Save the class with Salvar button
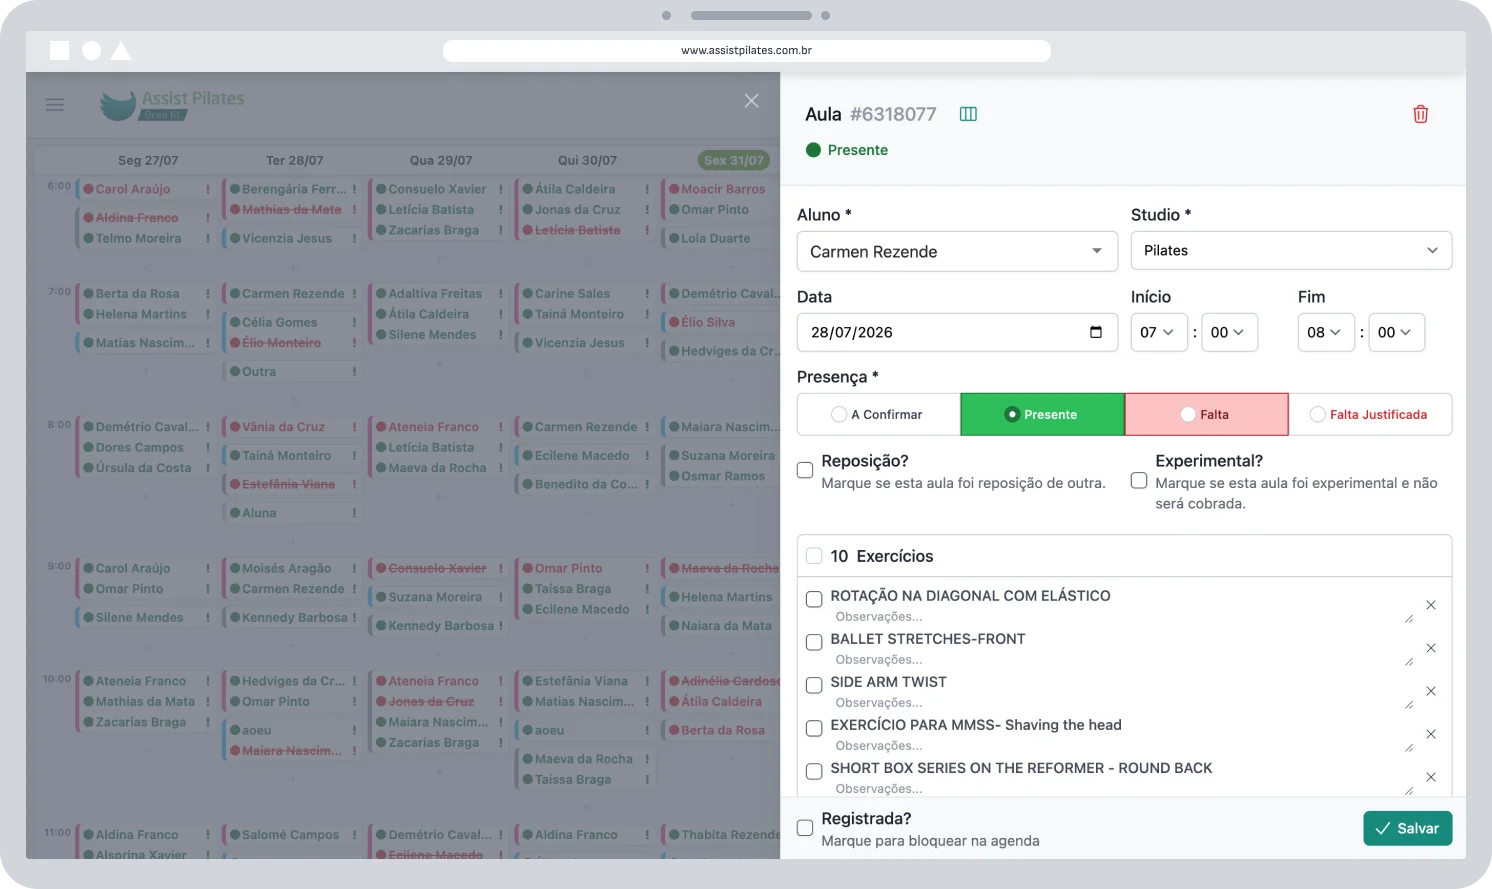Screen dimensions: 1492x889 (1408, 828)
